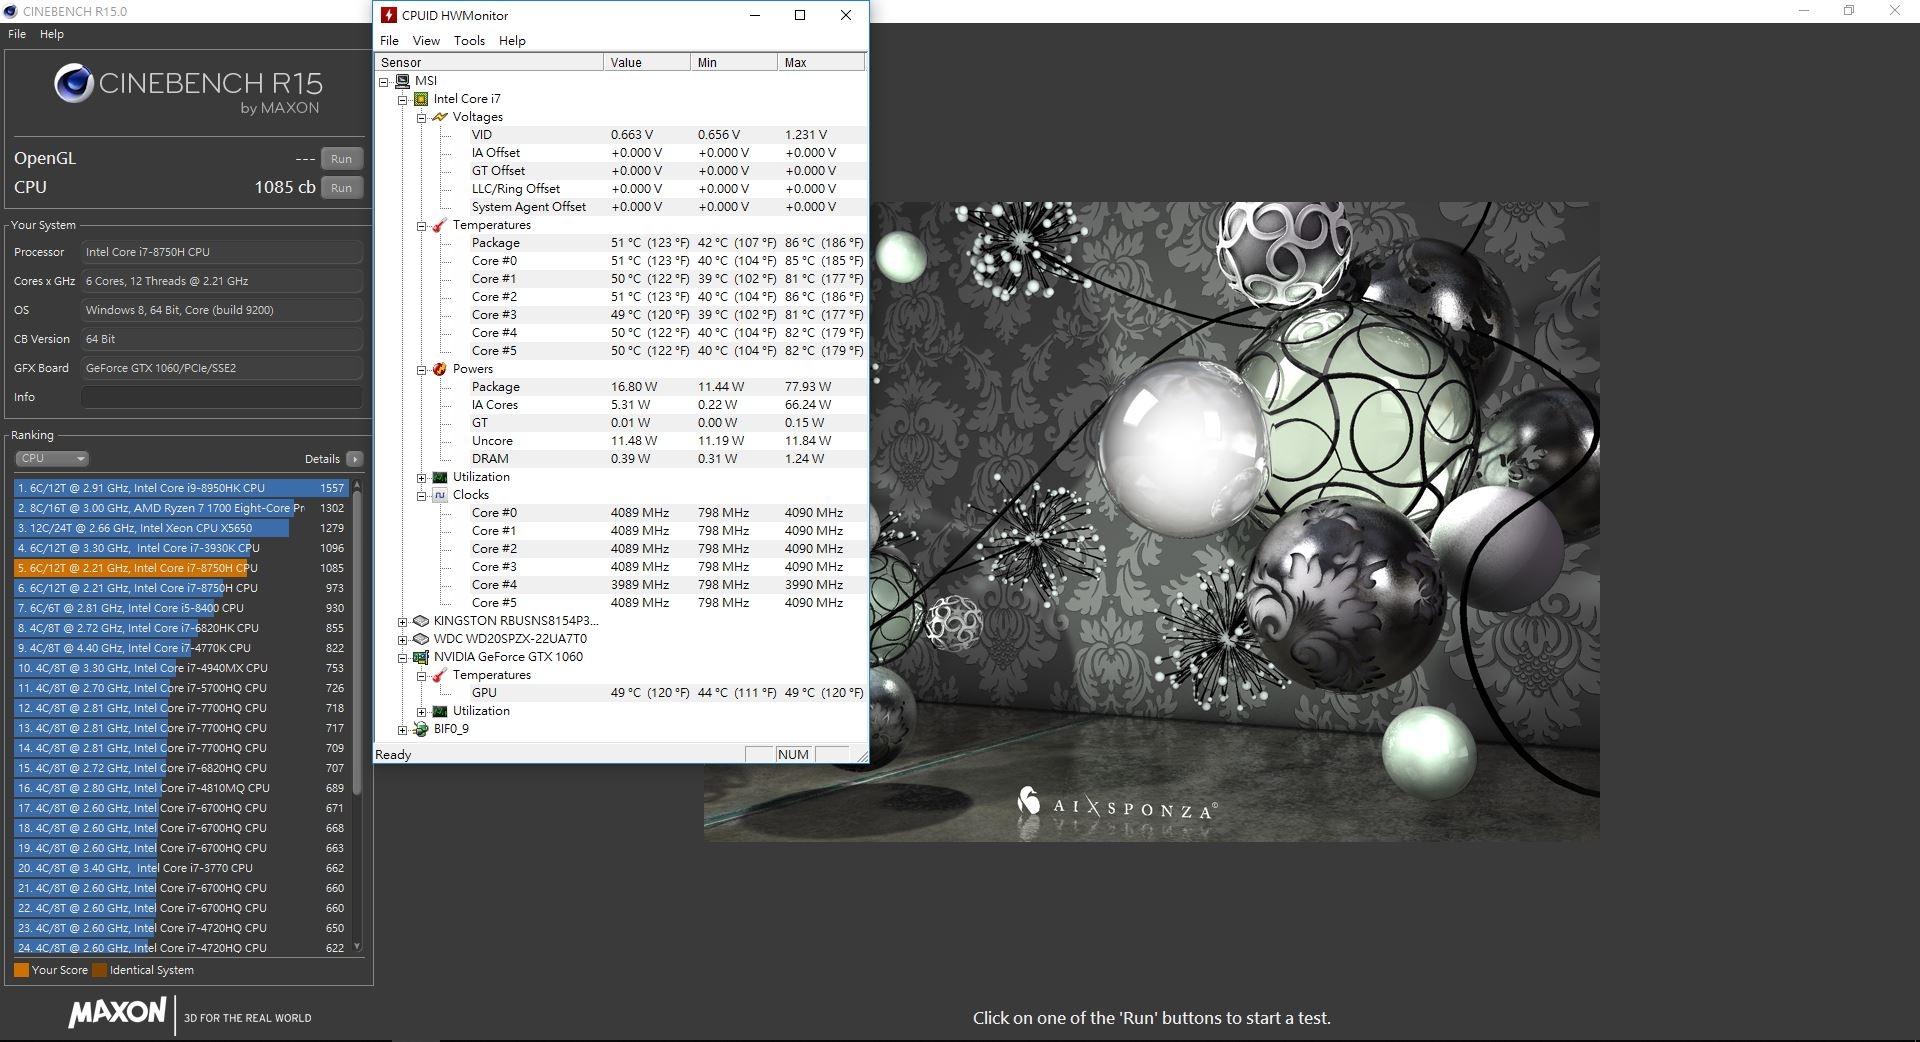Open HWMonitor Tools menu

pos(469,41)
